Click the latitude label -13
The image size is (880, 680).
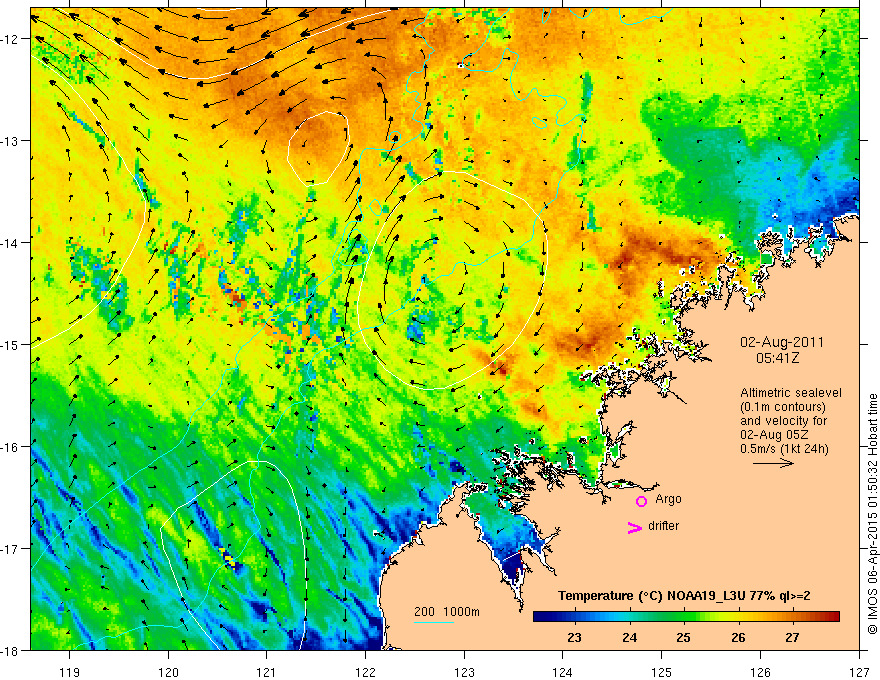[11, 141]
